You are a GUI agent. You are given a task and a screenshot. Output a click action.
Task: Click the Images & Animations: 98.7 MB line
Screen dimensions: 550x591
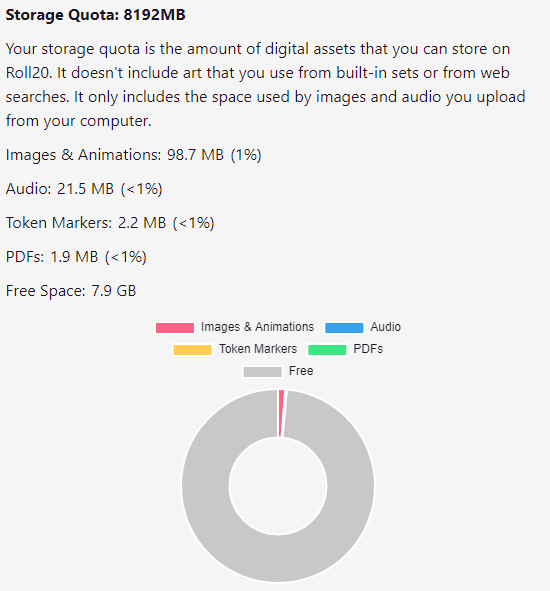[x=133, y=155]
